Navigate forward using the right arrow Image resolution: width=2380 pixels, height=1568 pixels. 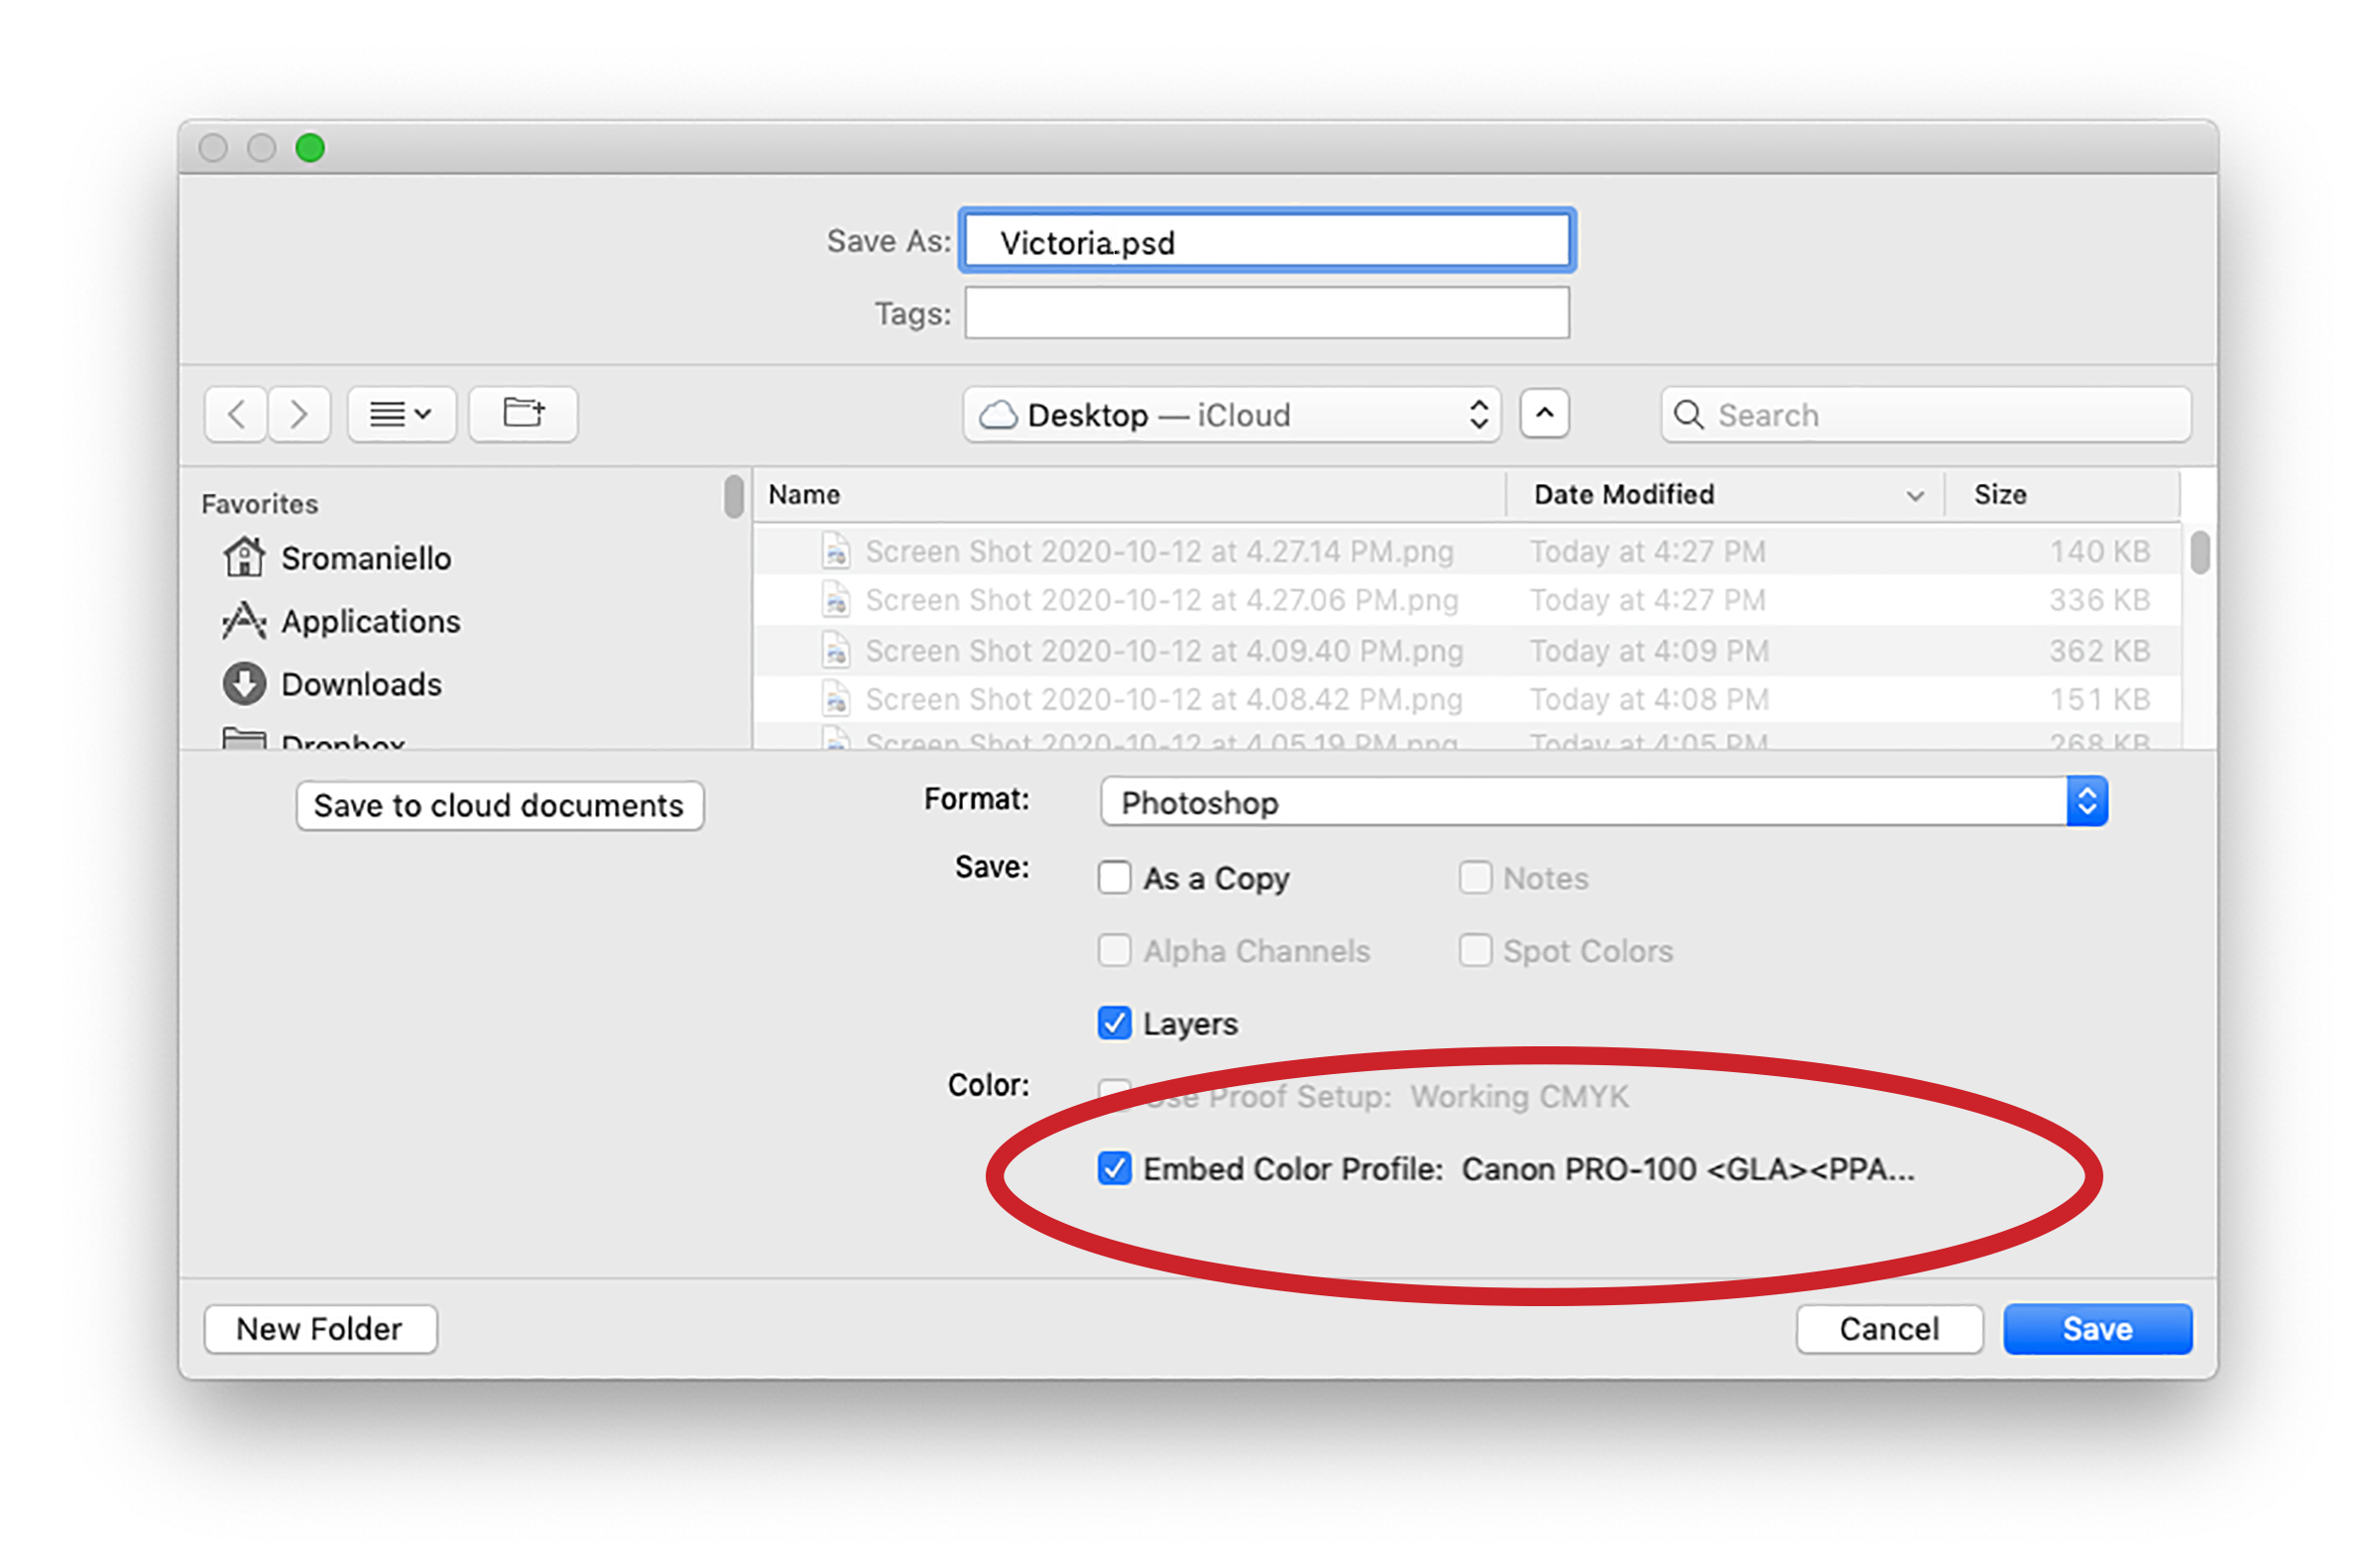[x=298, y=413]
